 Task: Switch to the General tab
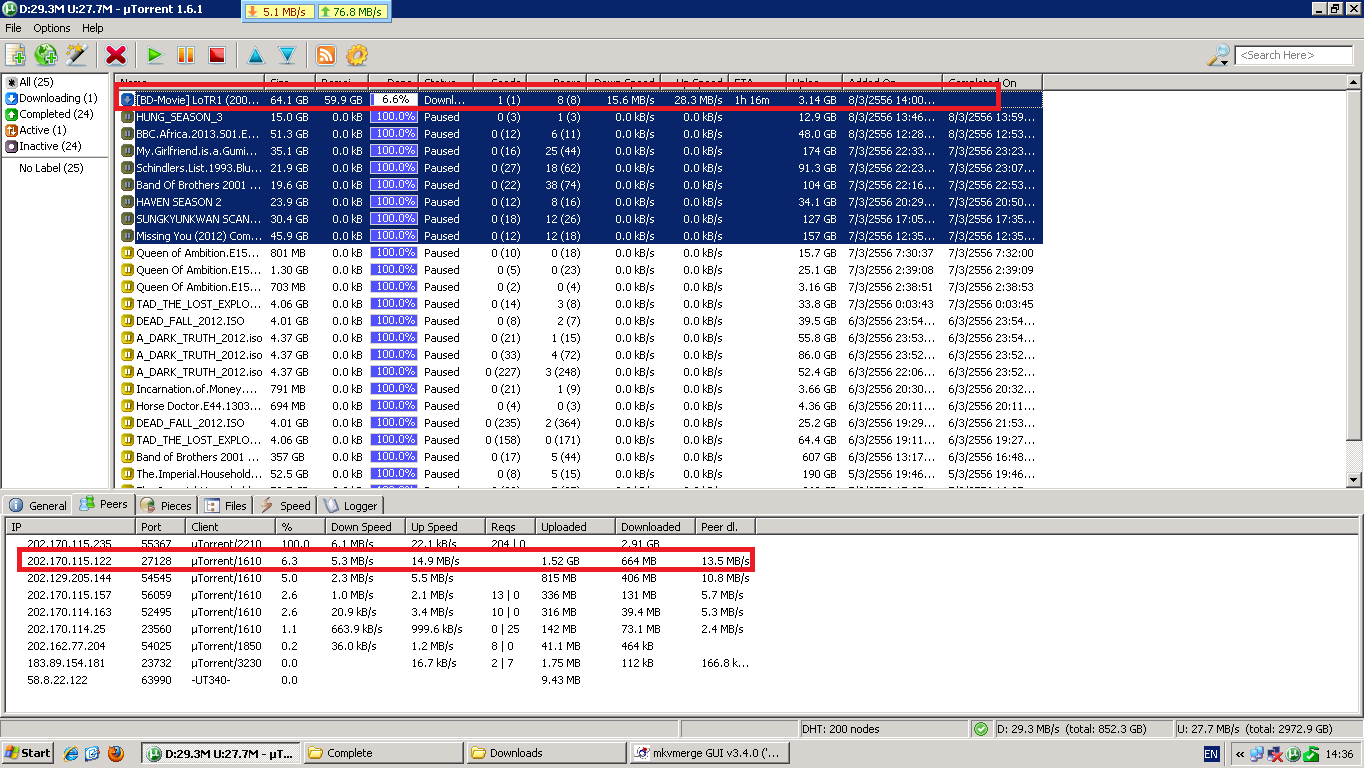coord(39,506)
